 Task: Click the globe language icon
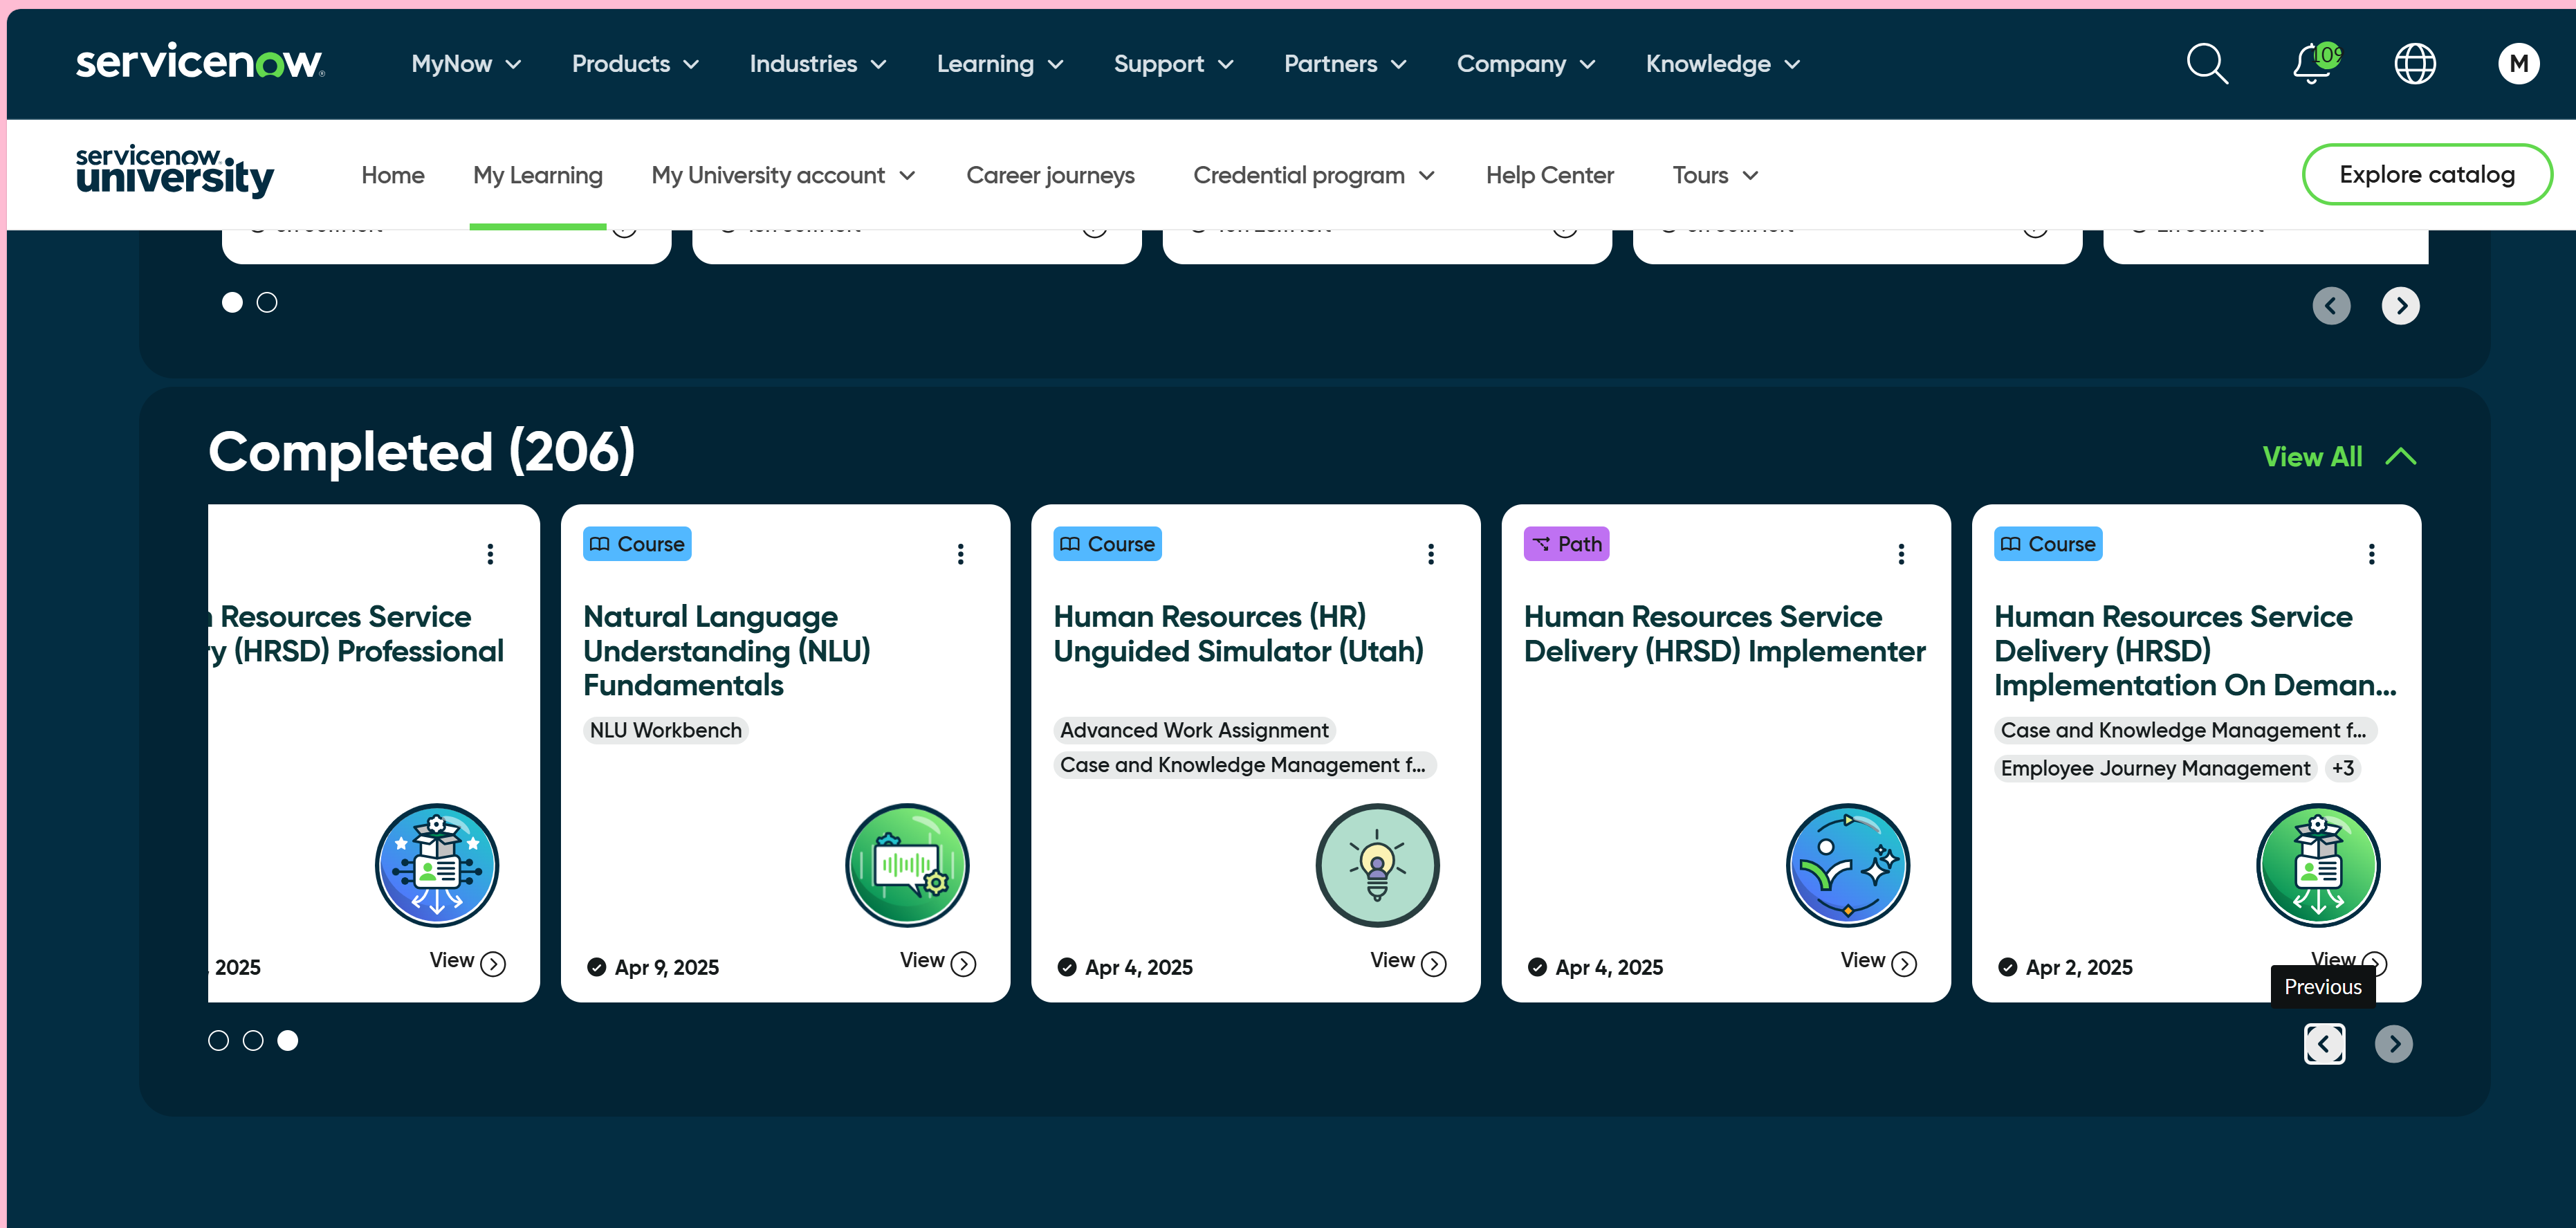tap(2414, 64)
